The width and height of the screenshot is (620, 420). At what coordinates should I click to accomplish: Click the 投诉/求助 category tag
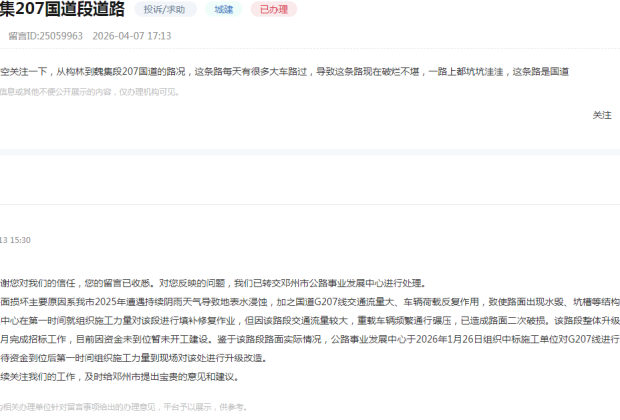point(165,9)
